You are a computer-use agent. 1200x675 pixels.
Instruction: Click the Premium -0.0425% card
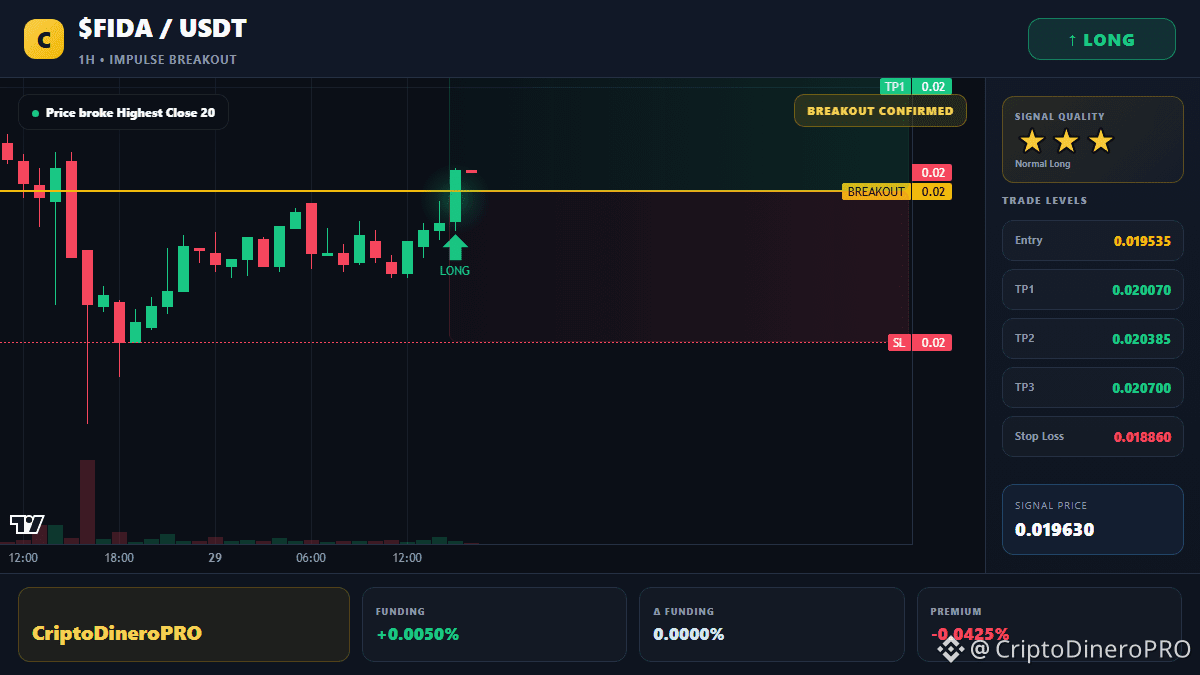pyautogui.click(x=1049, y=624)
